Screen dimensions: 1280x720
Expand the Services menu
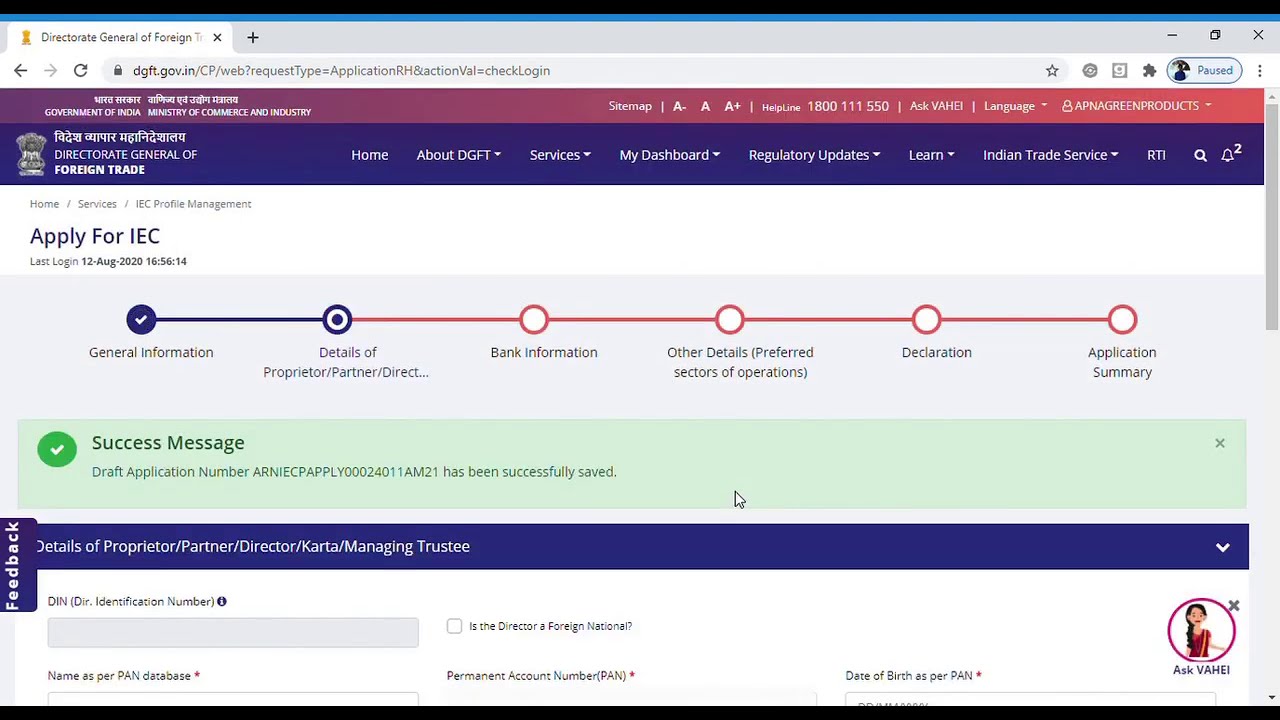[x=560, y=154]
